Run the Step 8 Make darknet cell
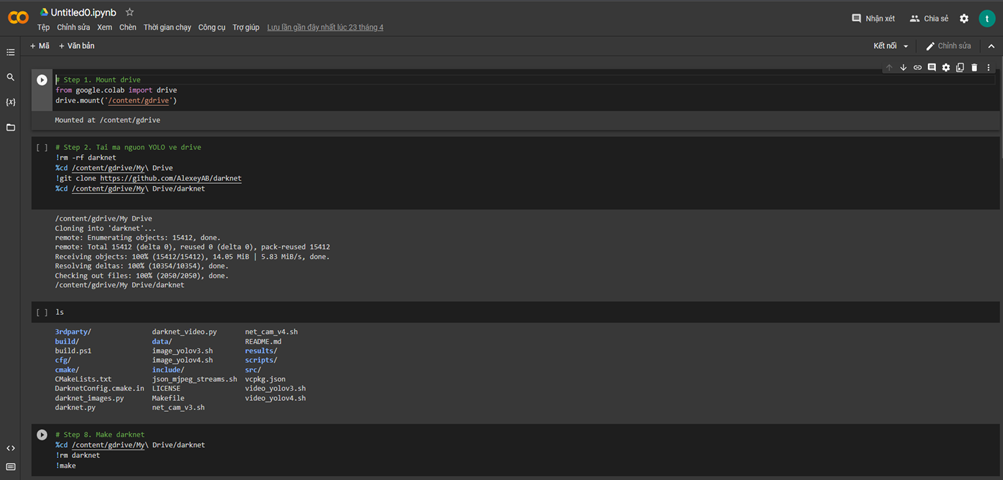Viewport: 1003px width, 480px height. click(42, 435)
